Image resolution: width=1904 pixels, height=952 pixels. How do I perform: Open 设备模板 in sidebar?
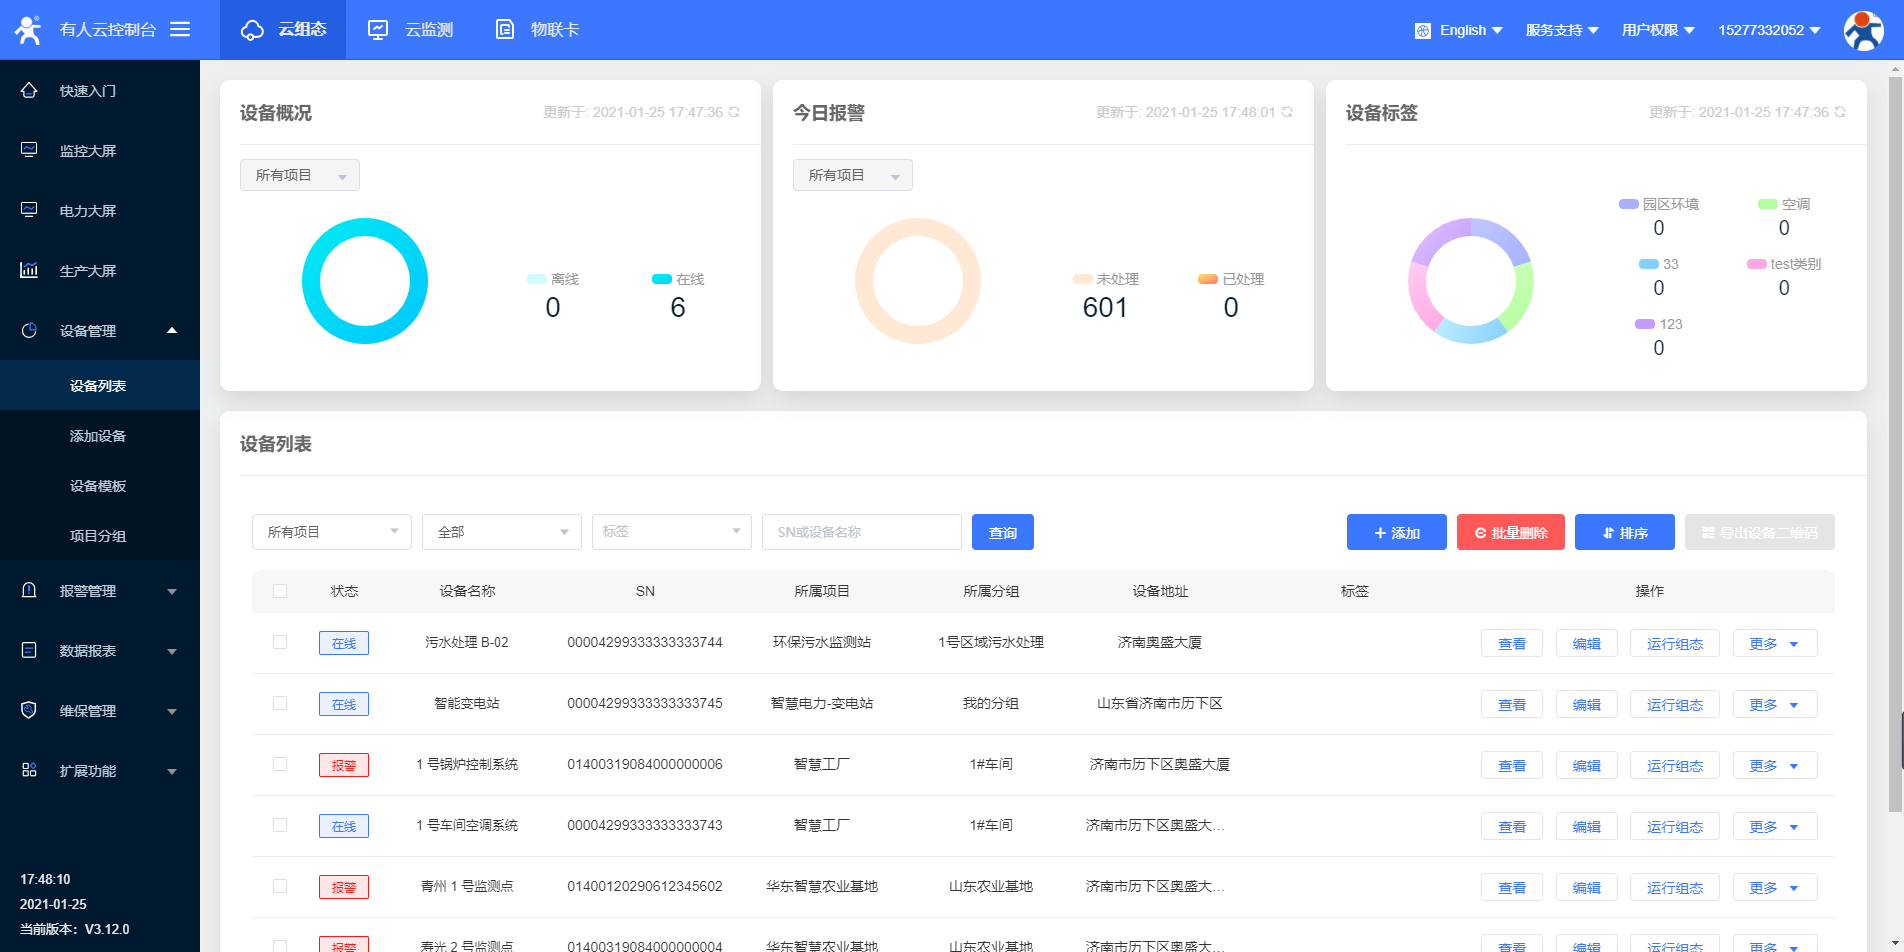(98, 486)
